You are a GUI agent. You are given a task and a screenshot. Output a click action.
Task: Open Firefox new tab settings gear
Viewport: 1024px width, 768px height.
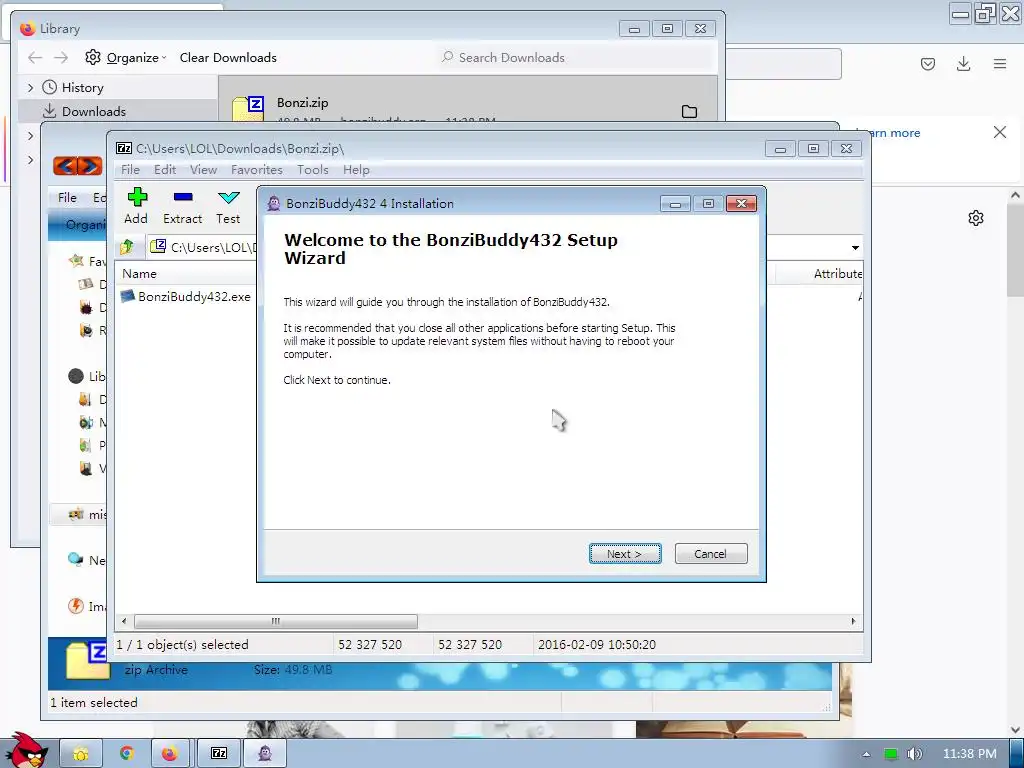click(976, 218)
